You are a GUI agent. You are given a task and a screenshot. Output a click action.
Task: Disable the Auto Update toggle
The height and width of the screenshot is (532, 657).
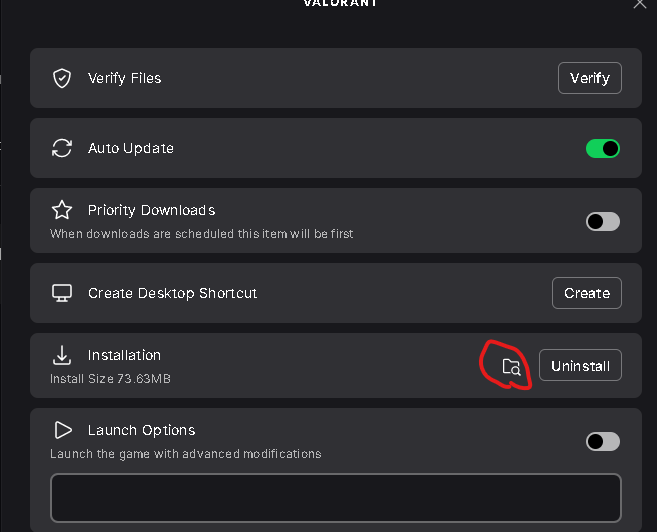point(603,148)
